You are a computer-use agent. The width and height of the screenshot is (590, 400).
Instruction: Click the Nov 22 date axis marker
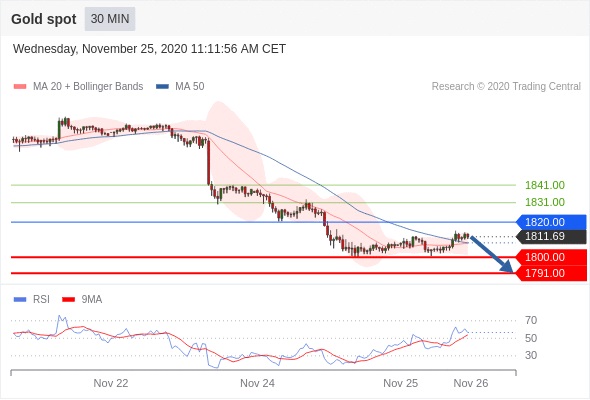tap(111, 383)
